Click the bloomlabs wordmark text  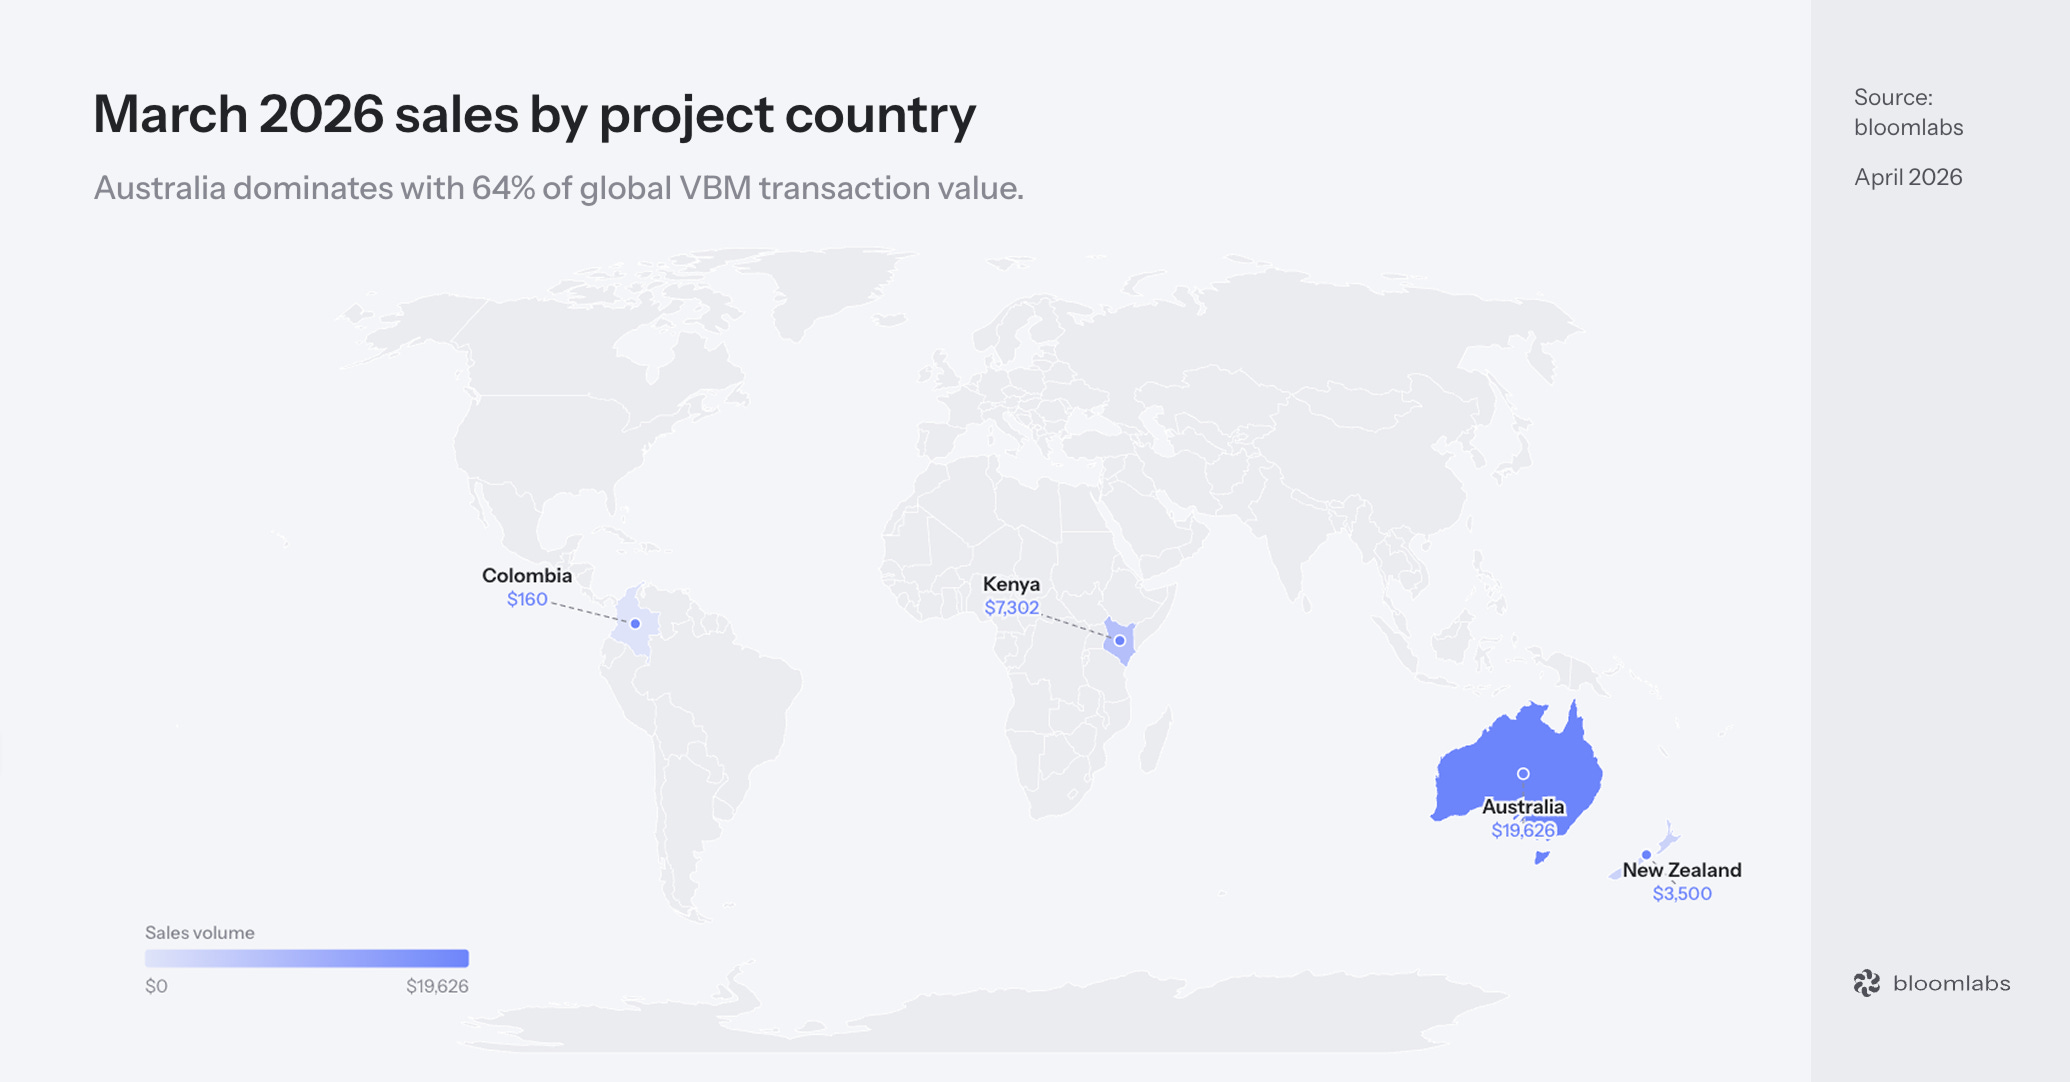tap(1951, 984)
